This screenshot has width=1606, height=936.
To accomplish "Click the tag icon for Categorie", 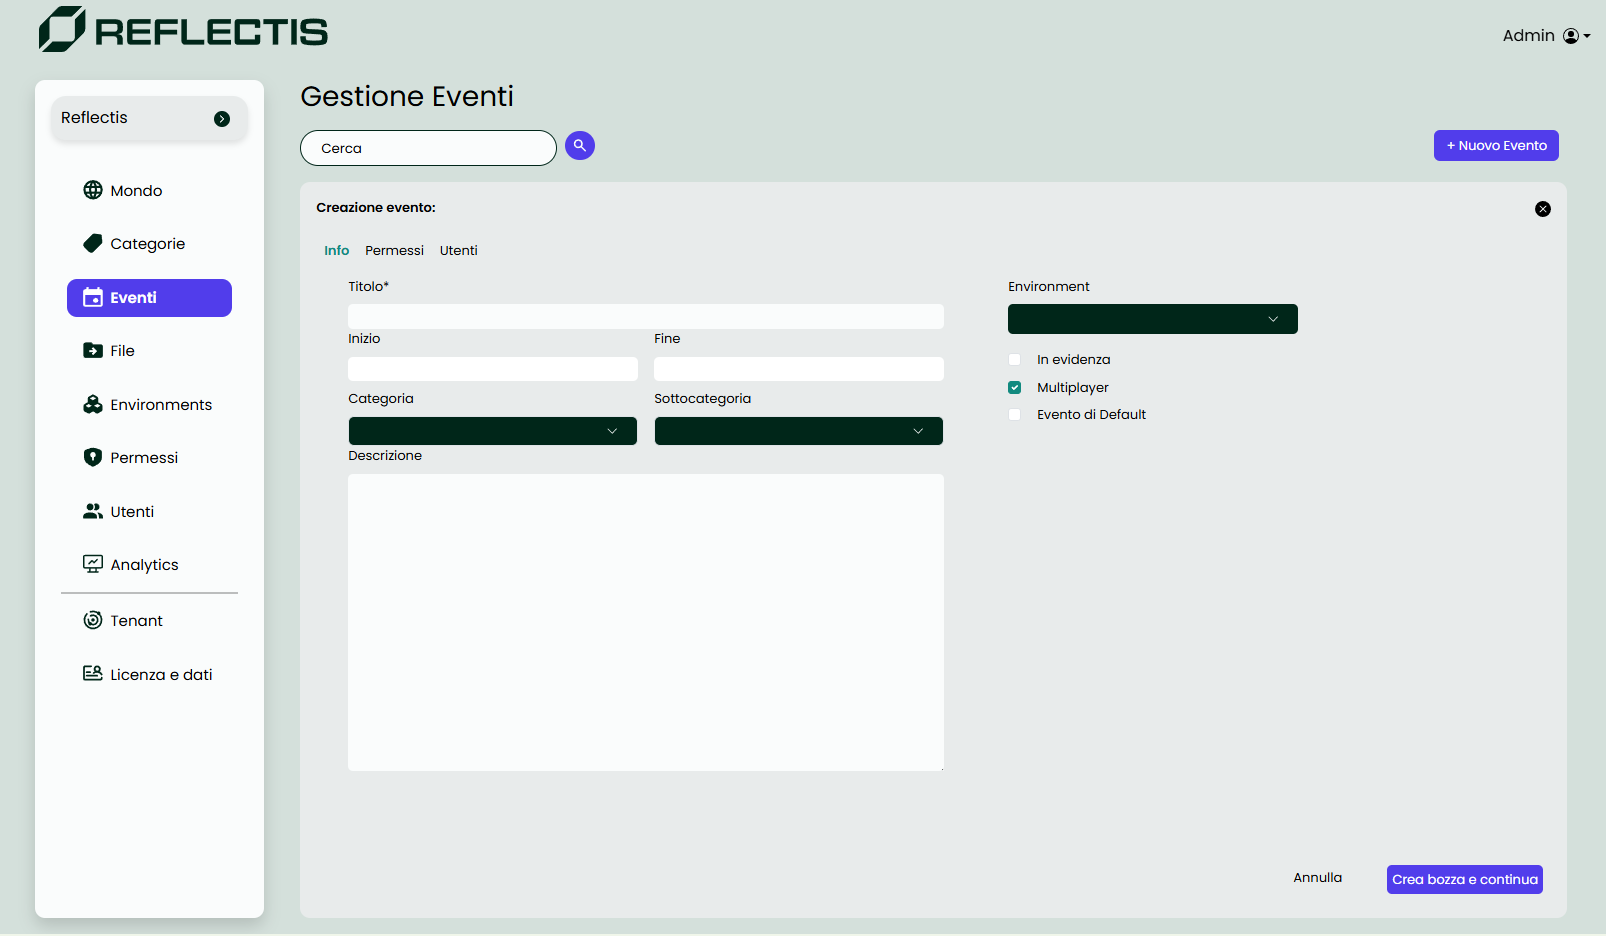I will [x=93, y=243].
